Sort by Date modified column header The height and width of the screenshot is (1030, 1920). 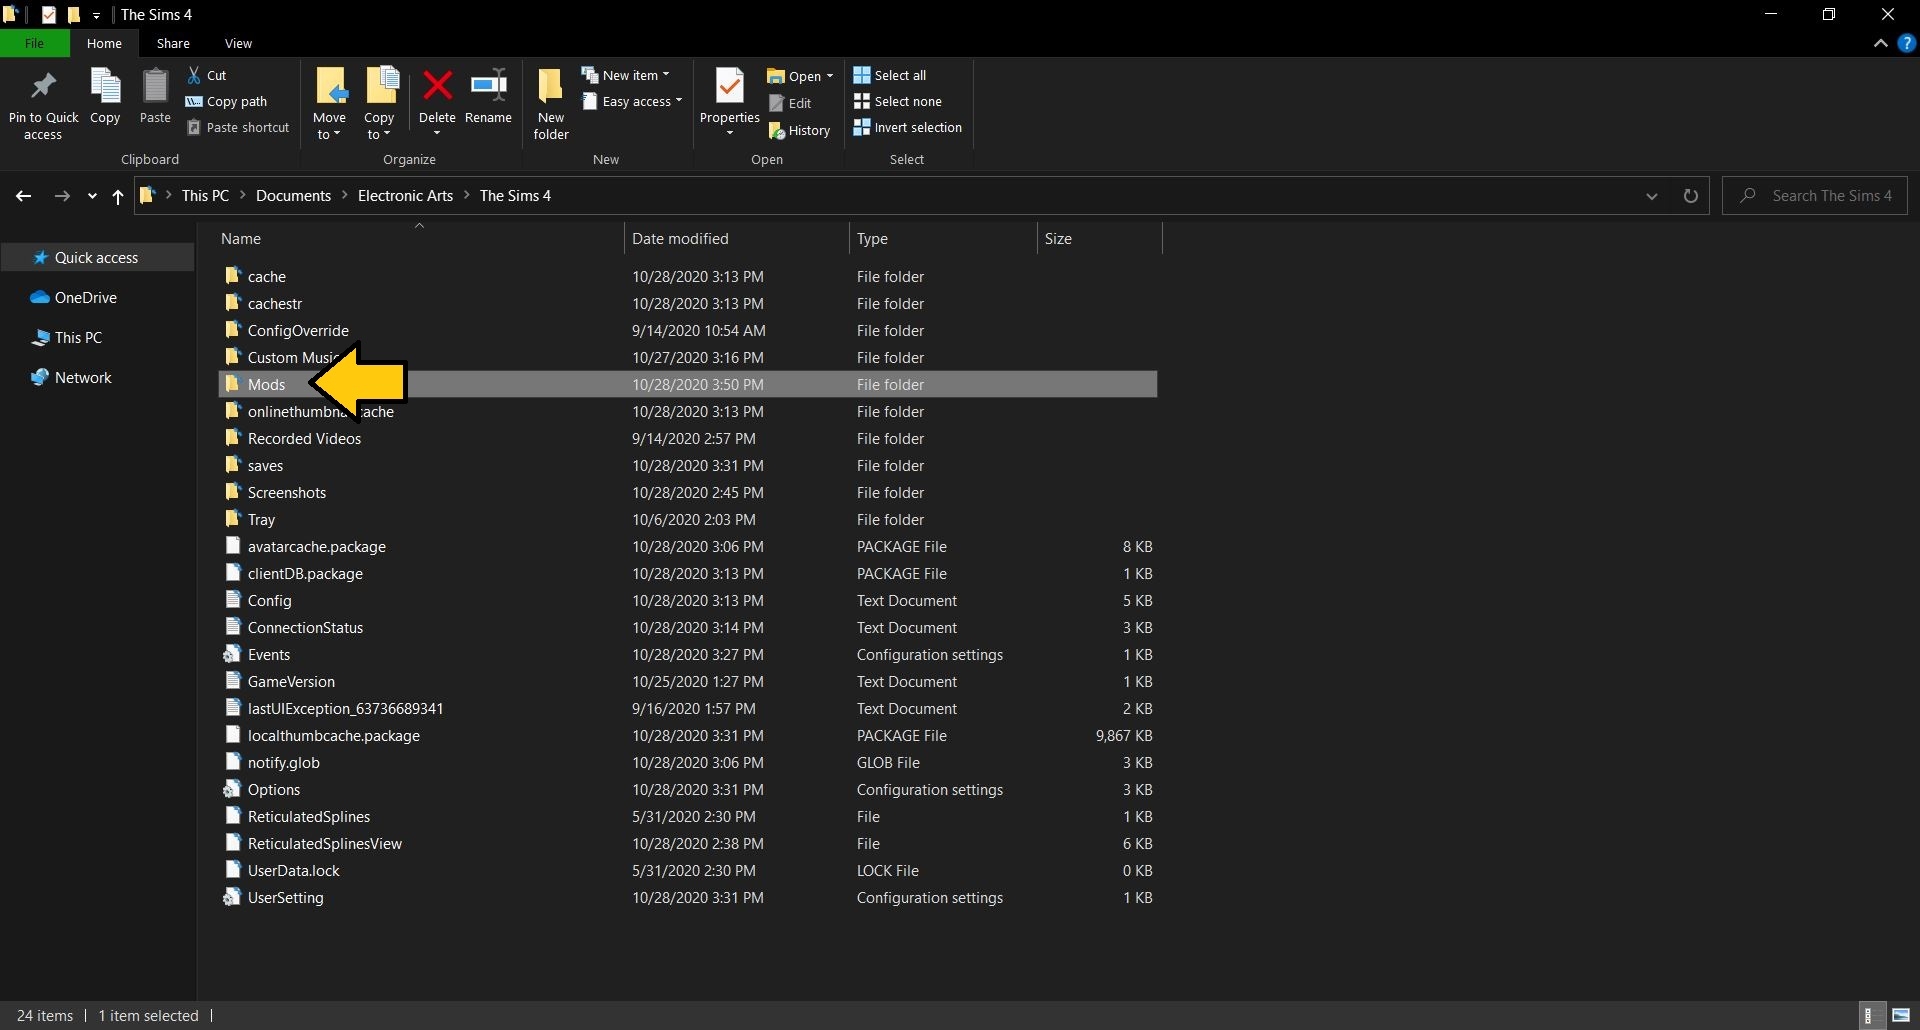pyautogui.click(x=737, y=238)
